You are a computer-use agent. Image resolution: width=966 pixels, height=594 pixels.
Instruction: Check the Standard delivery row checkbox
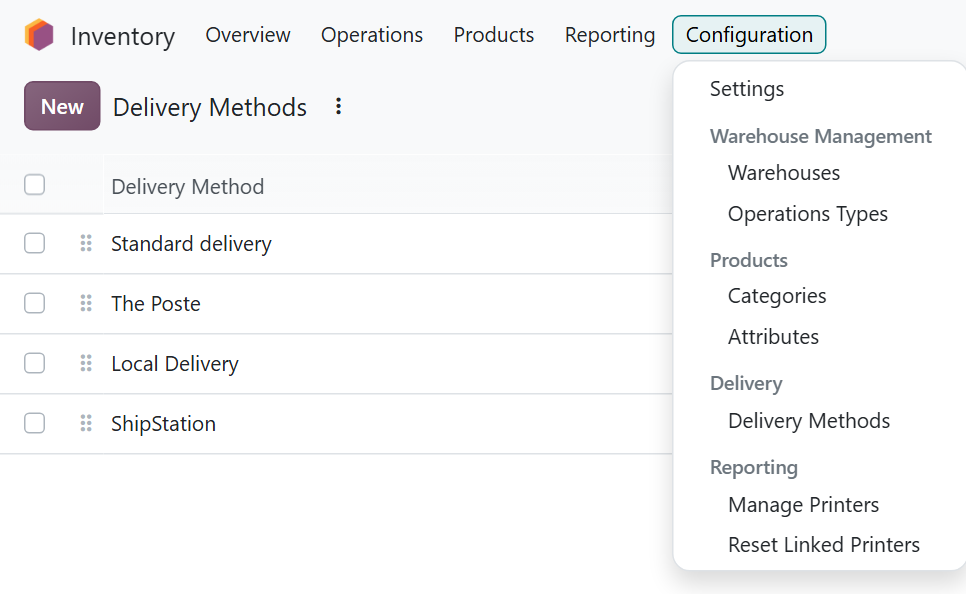tap(34, 243)
